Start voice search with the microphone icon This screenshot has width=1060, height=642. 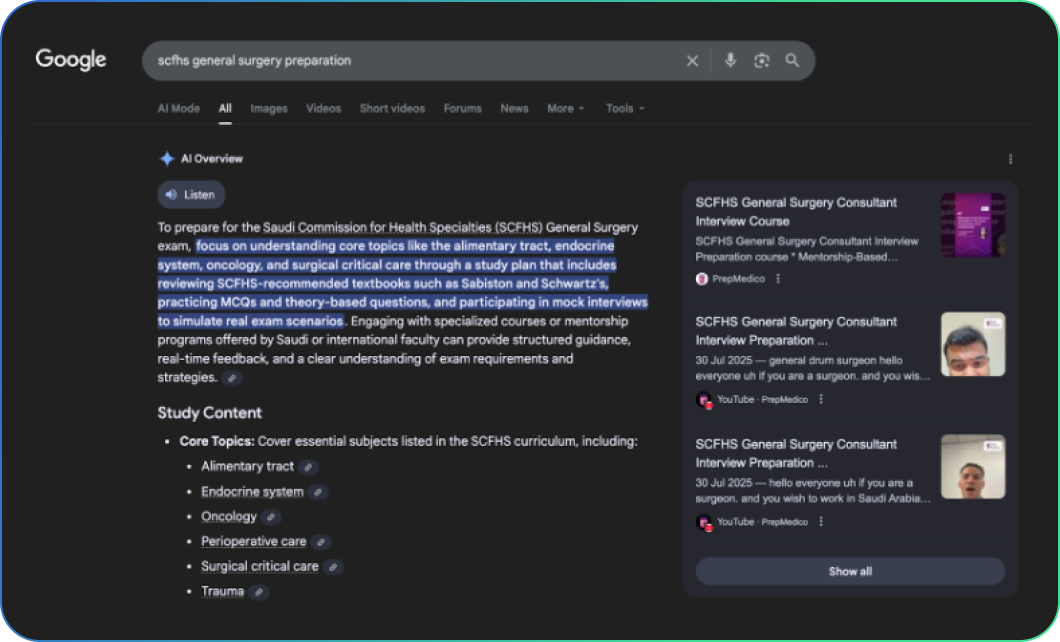pyautogui.click(x=730, y=60)
